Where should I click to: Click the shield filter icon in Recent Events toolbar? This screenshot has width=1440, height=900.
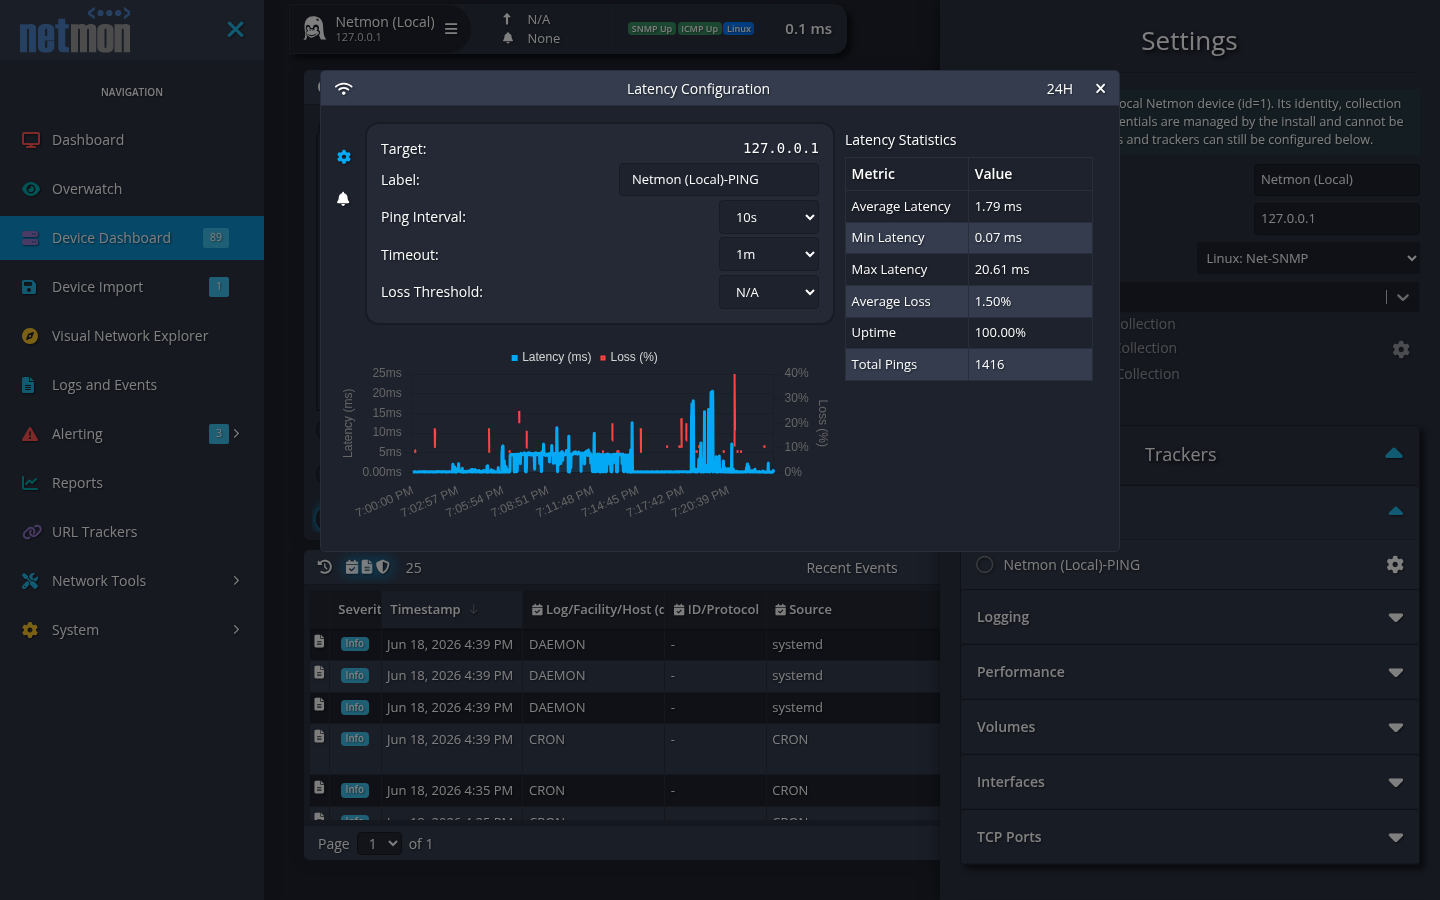pos(382,567)
